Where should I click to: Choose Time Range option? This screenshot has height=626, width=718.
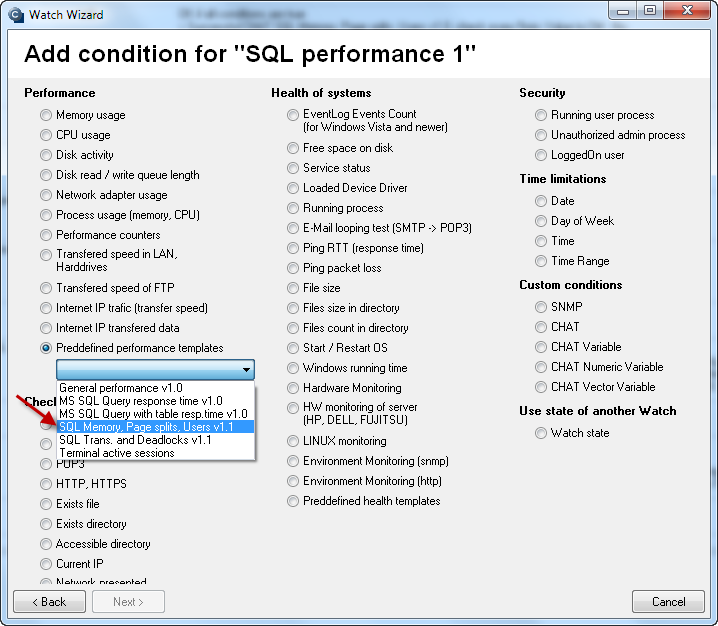pyautogui.click(x=541, y=261)
